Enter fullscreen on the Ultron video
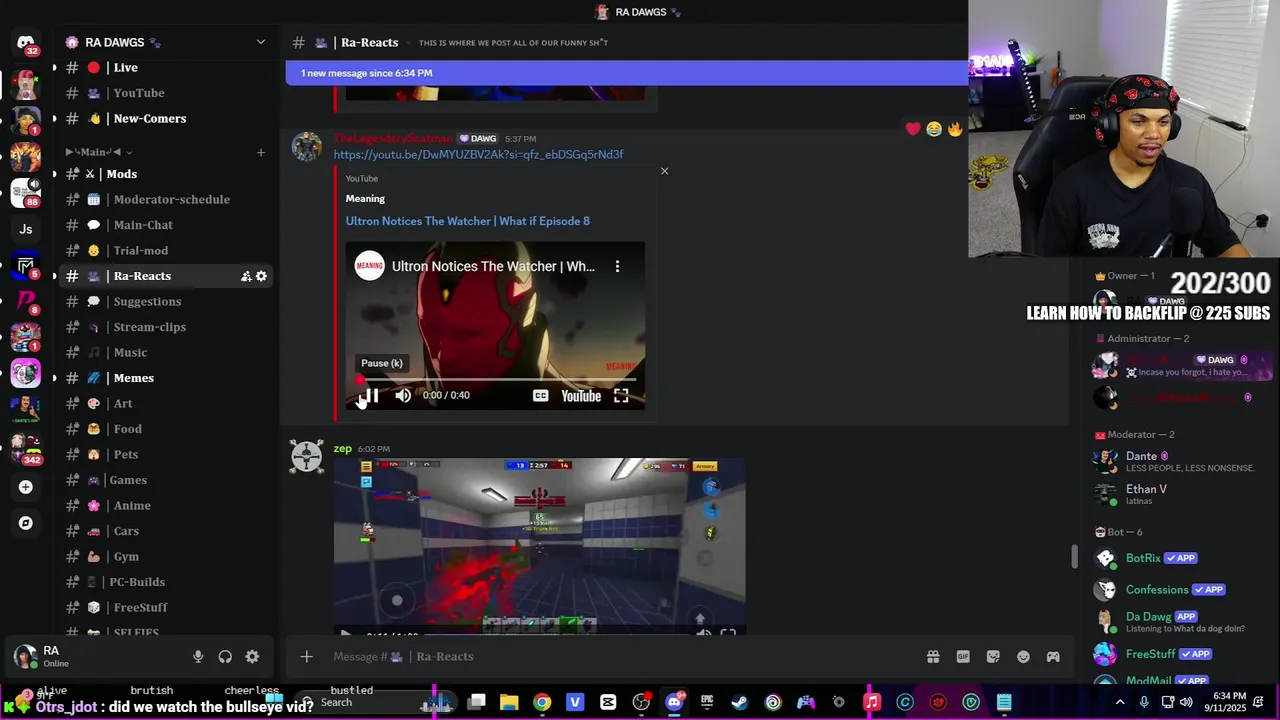Screen dimensions: 1280x720 pos(621,396)
